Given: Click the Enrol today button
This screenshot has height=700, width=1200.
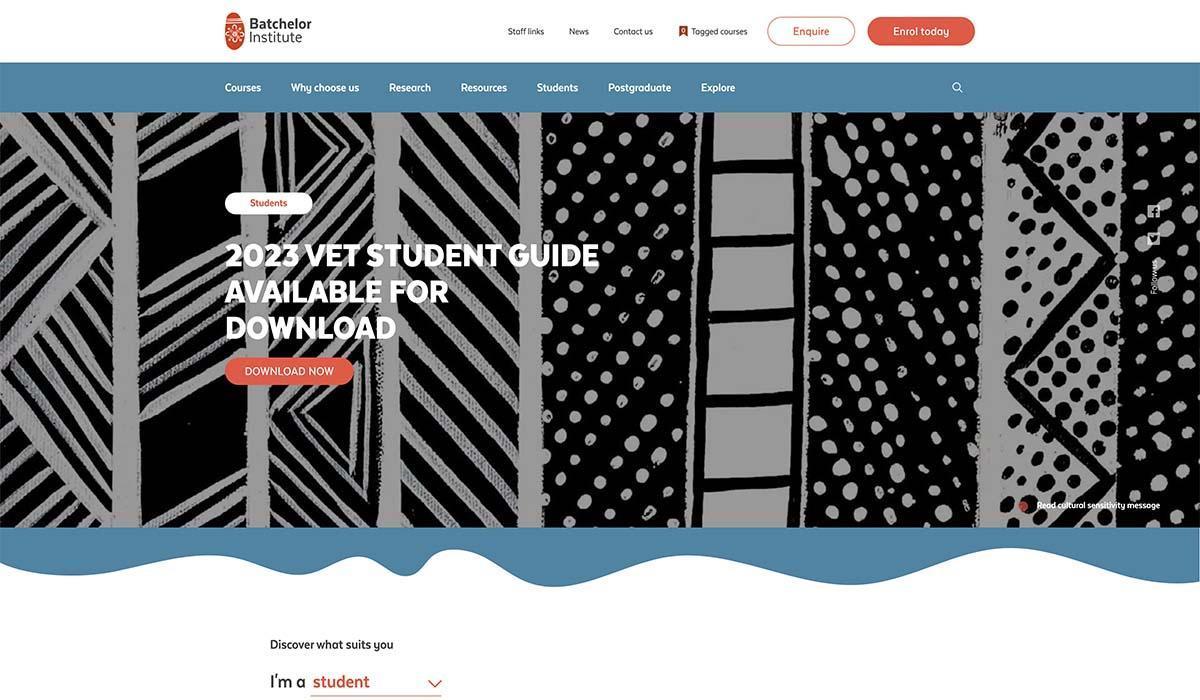Looking at the screenshot, I should coord(921,31).
